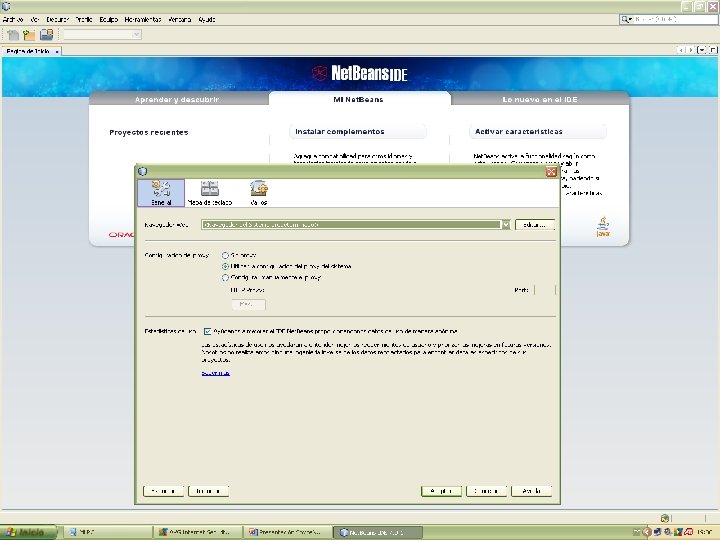
Task: Open the Ayuda menu
Action: 207,19
